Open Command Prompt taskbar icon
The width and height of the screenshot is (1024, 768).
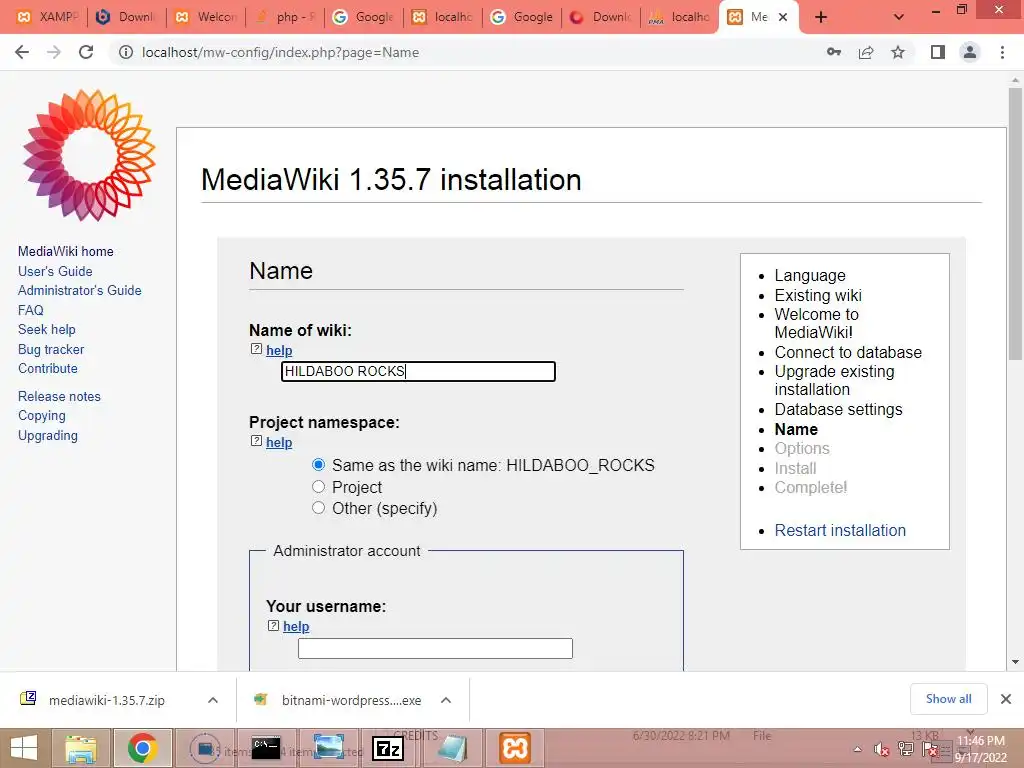(266, 748)
